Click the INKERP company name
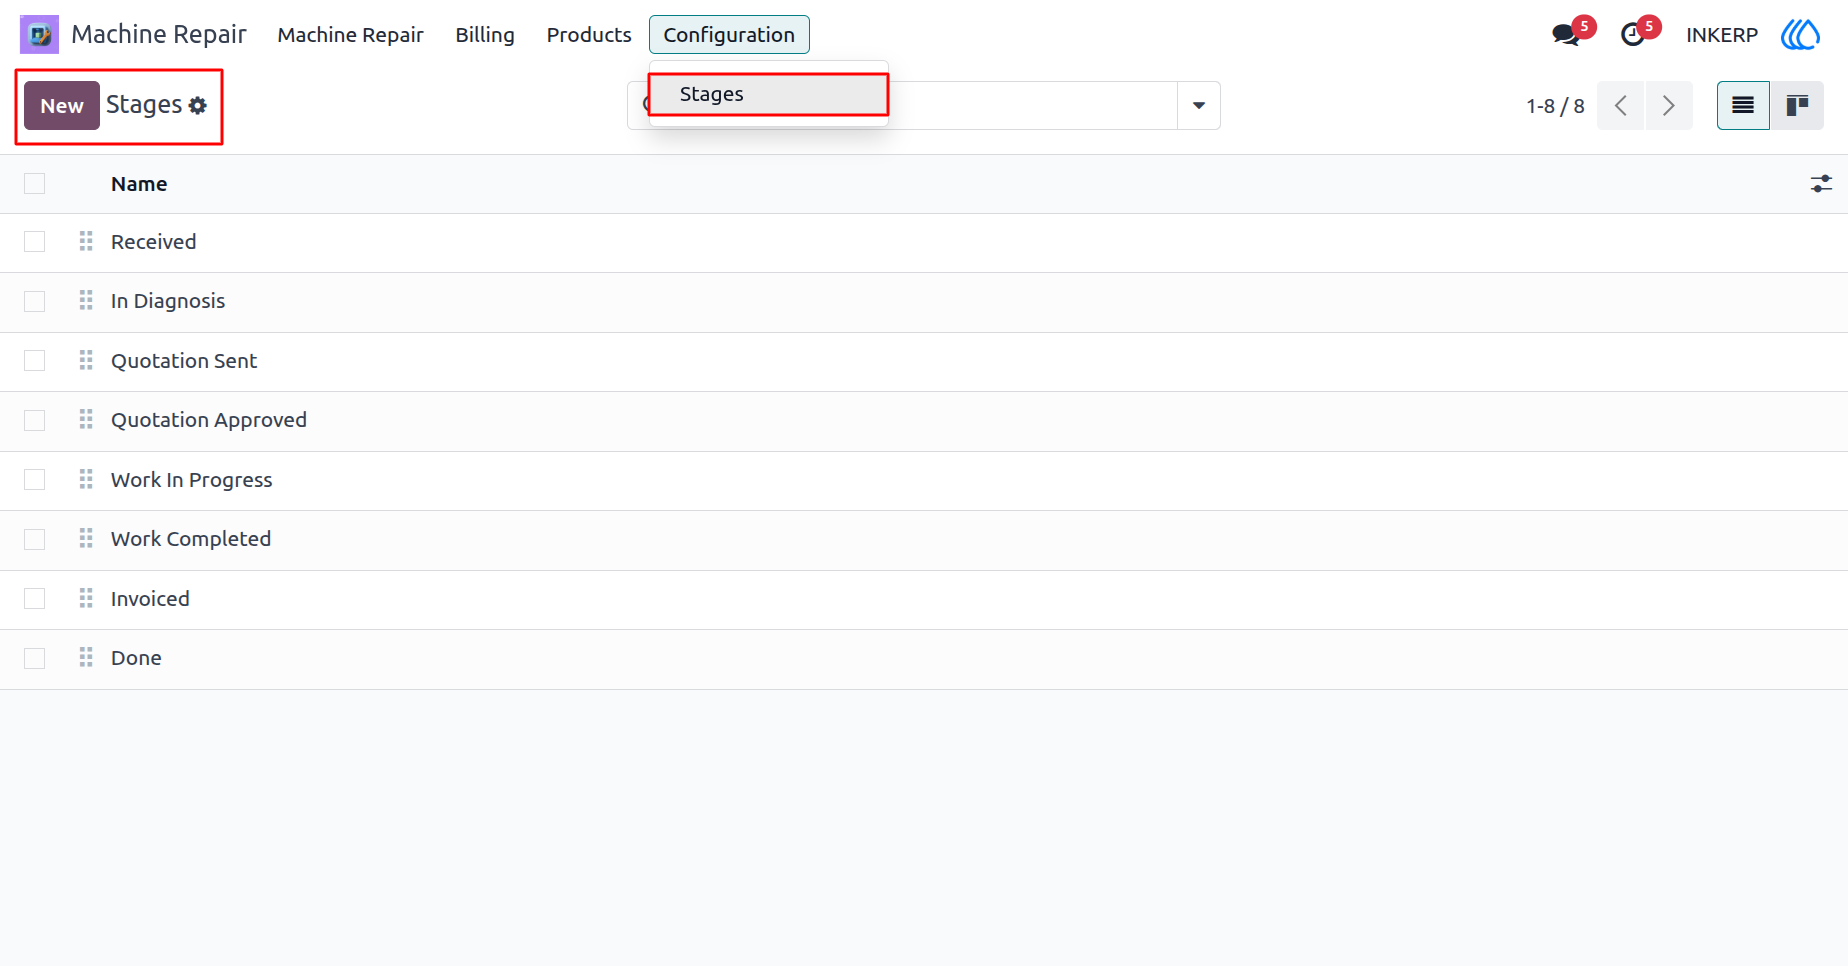Viewport: 1848px width, 966px height. tap(1722, 35)
